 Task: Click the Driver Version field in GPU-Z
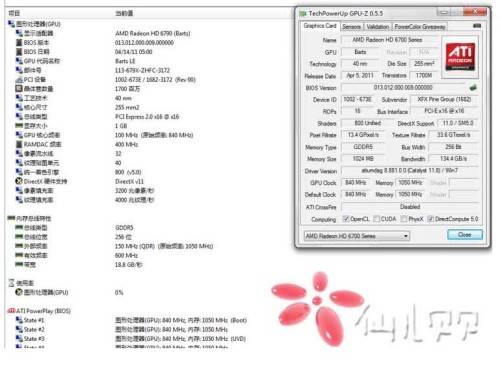[410, 171]
